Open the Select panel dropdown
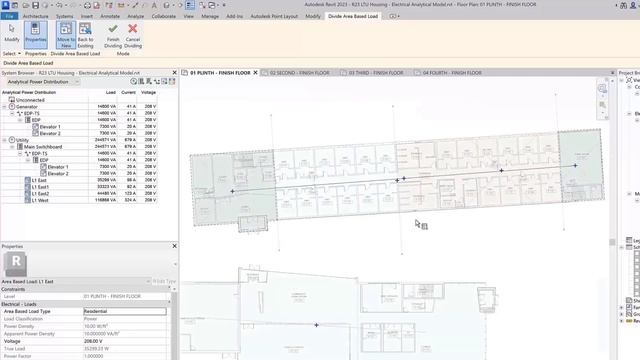Image resolution: width=640 pixels, height=360 pixels. (x=11, y=53)
